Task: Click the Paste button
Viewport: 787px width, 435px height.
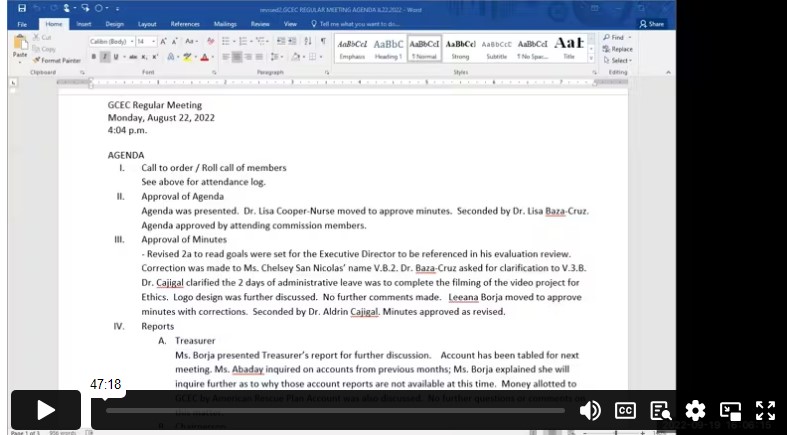Action: point(20,47)
